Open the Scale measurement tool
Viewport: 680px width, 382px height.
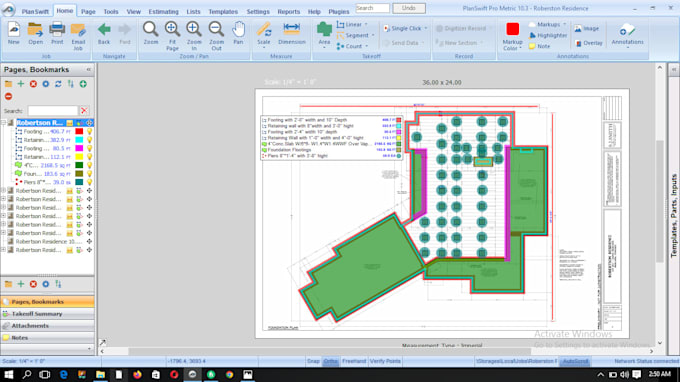264,35
